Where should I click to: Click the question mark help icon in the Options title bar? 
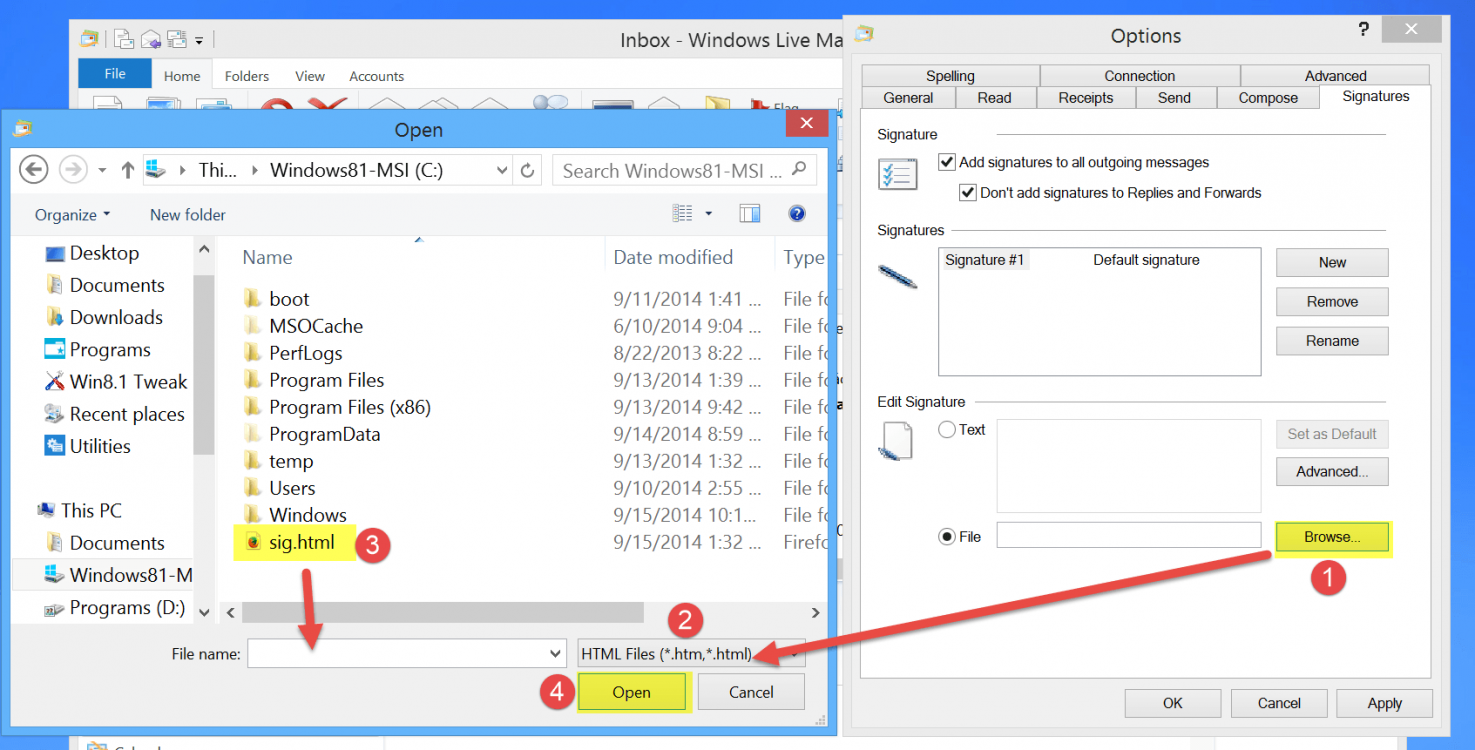point(1364,30)
